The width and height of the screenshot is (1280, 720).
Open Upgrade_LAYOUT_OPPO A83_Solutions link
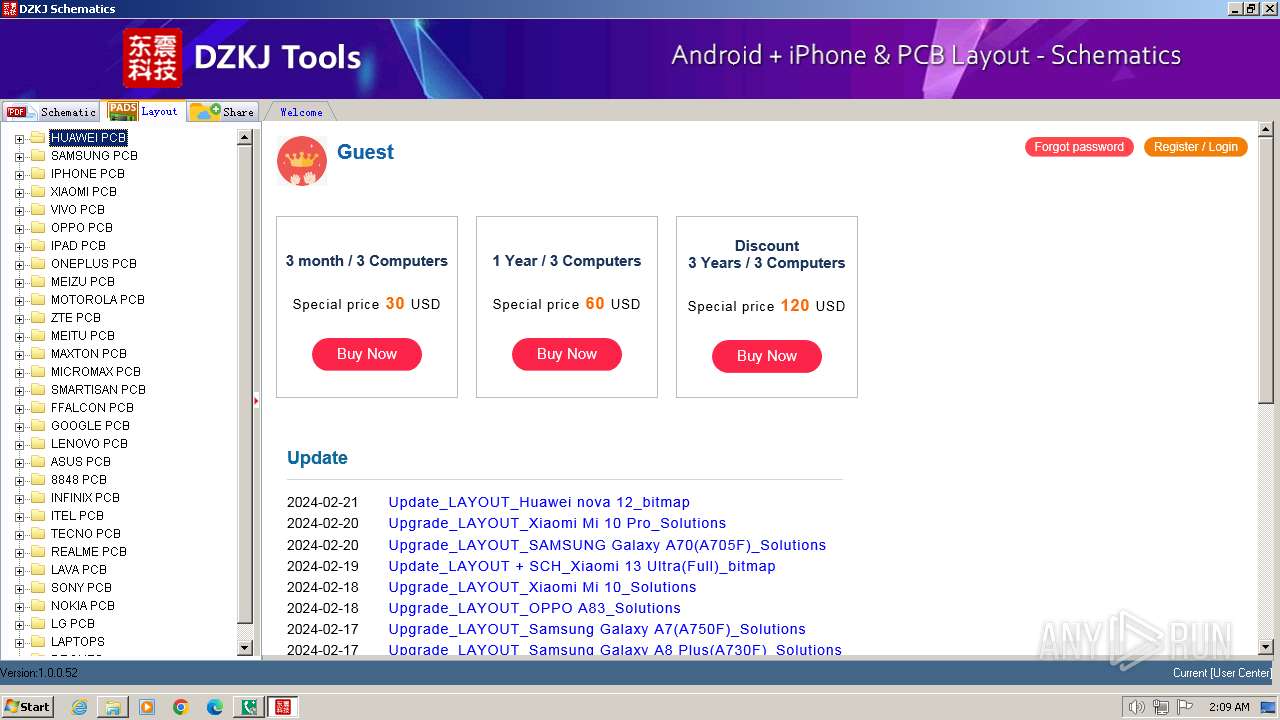click(534, 608)
